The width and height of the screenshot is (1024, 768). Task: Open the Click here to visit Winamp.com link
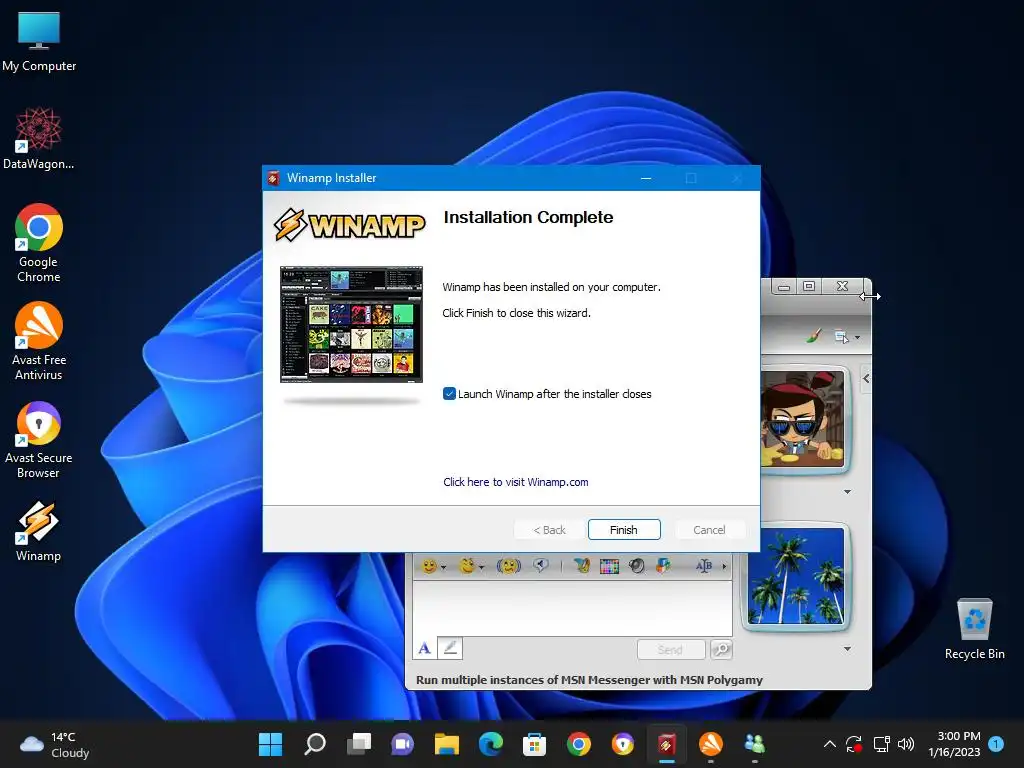point(515,482)
